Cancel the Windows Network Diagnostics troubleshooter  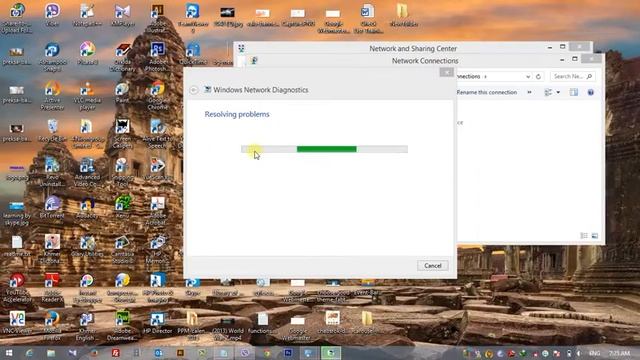433,266
